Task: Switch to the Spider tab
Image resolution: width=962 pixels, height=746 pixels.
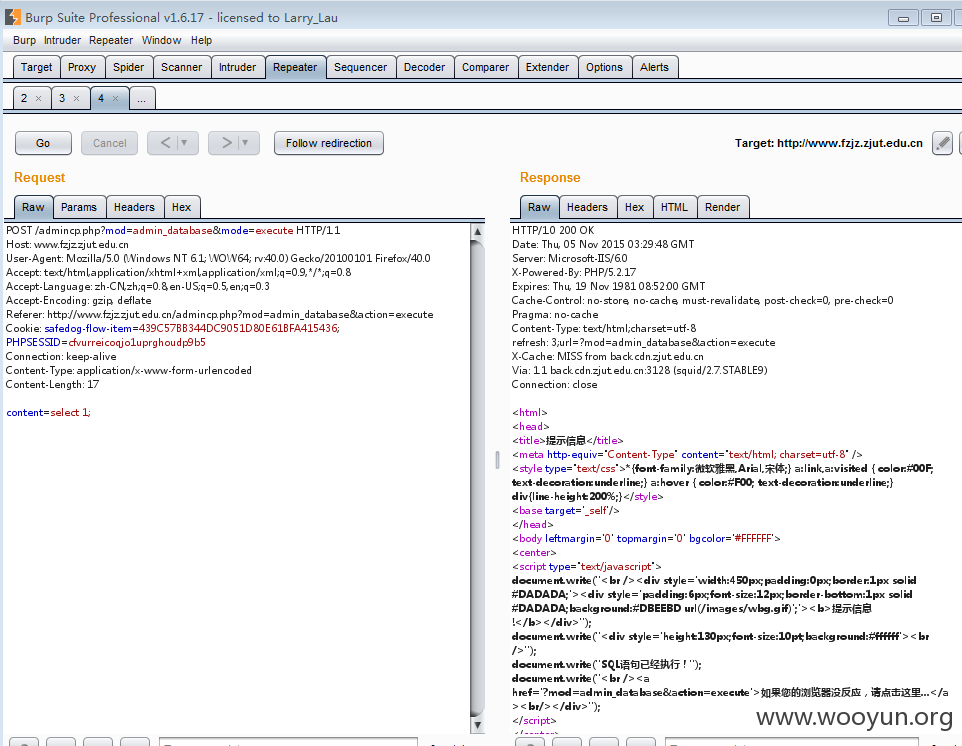Action: [x=128, y=67]
